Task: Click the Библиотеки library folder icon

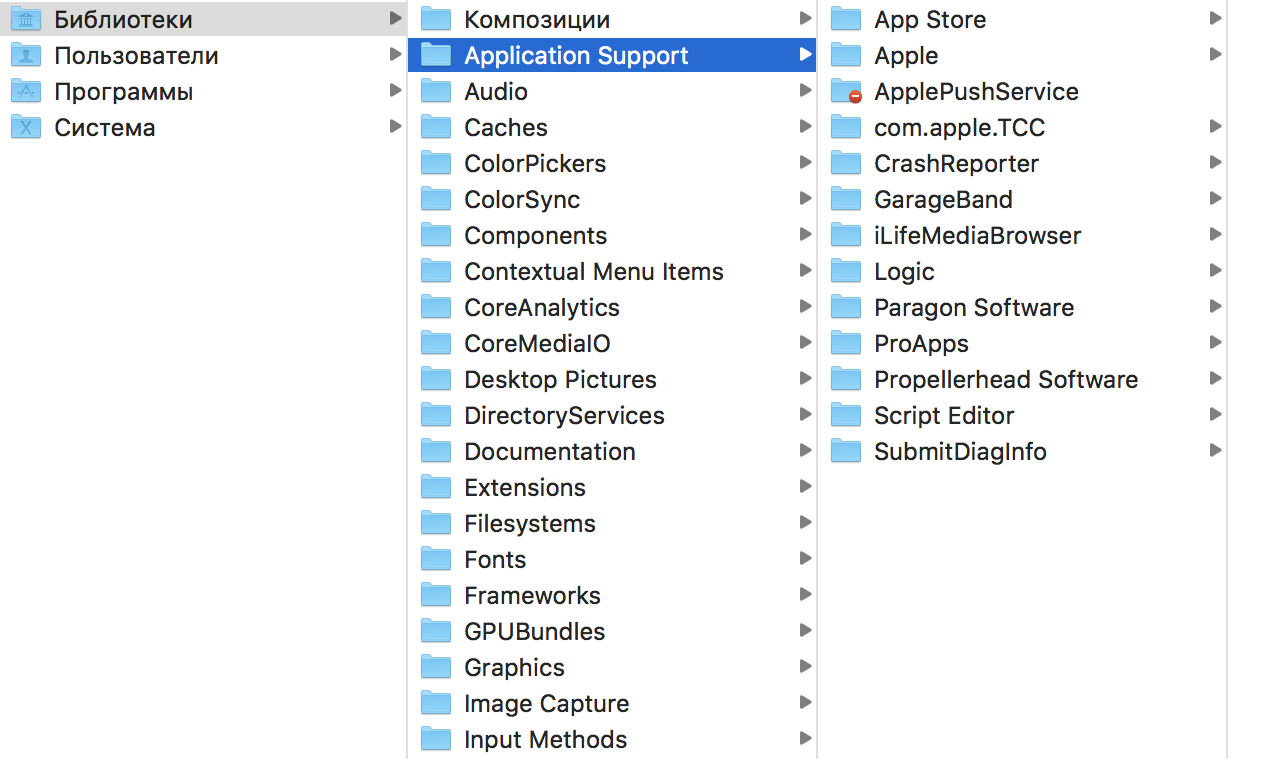Action: click(x=26, y=19)
